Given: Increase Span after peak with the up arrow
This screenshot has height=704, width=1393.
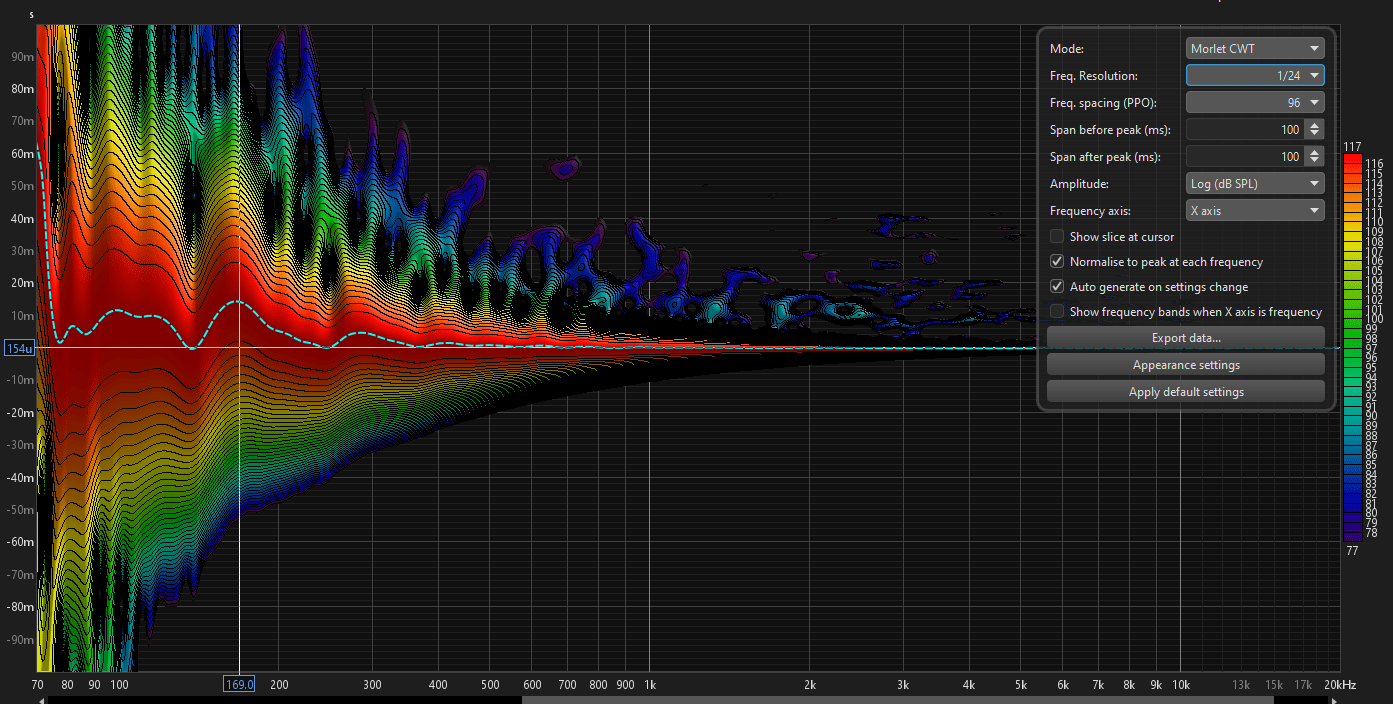Looking at the screenshot, I should coord(1315,151).
